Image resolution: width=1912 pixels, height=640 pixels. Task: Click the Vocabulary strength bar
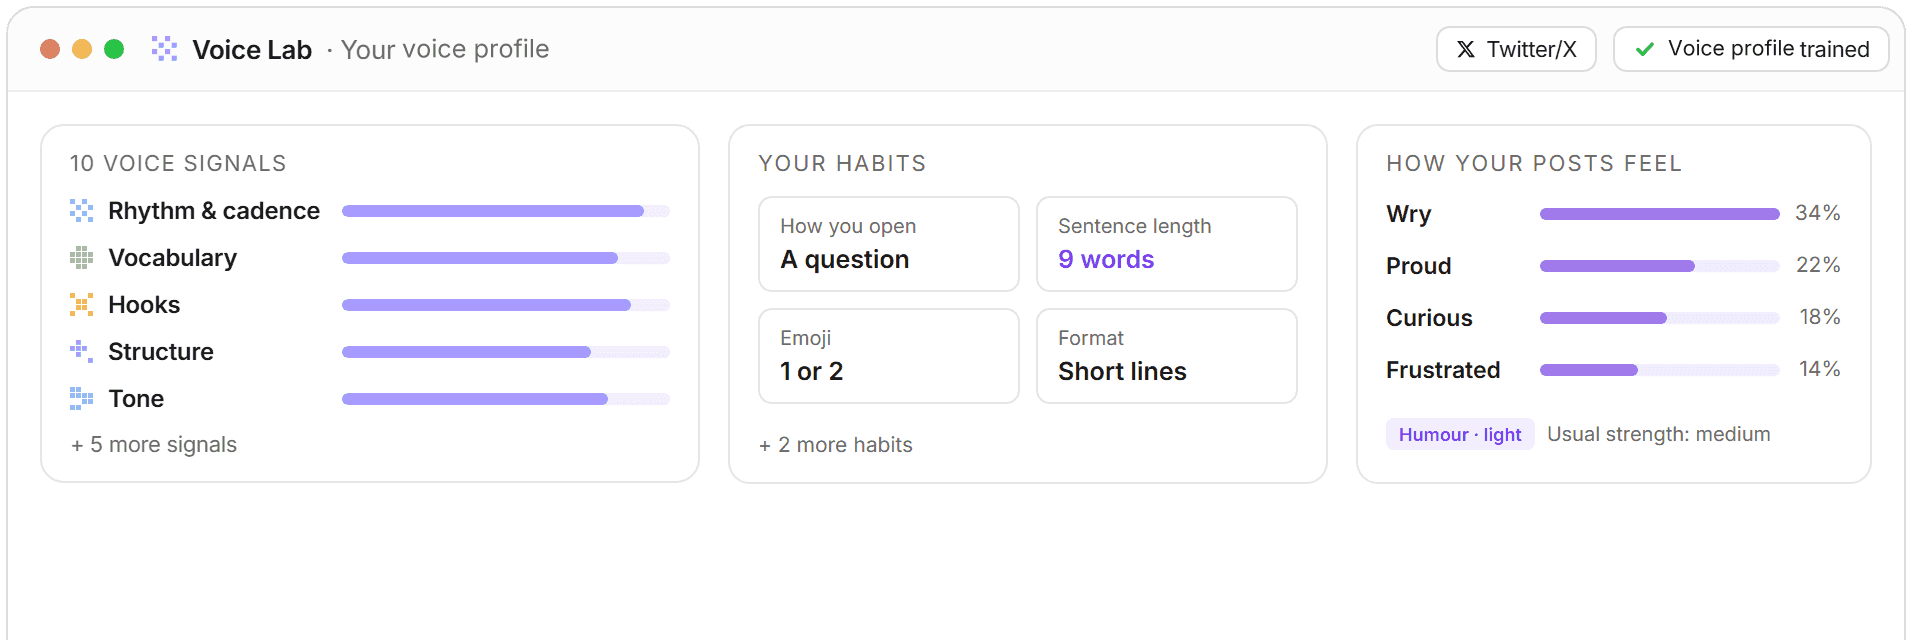(x=506, y=258)
